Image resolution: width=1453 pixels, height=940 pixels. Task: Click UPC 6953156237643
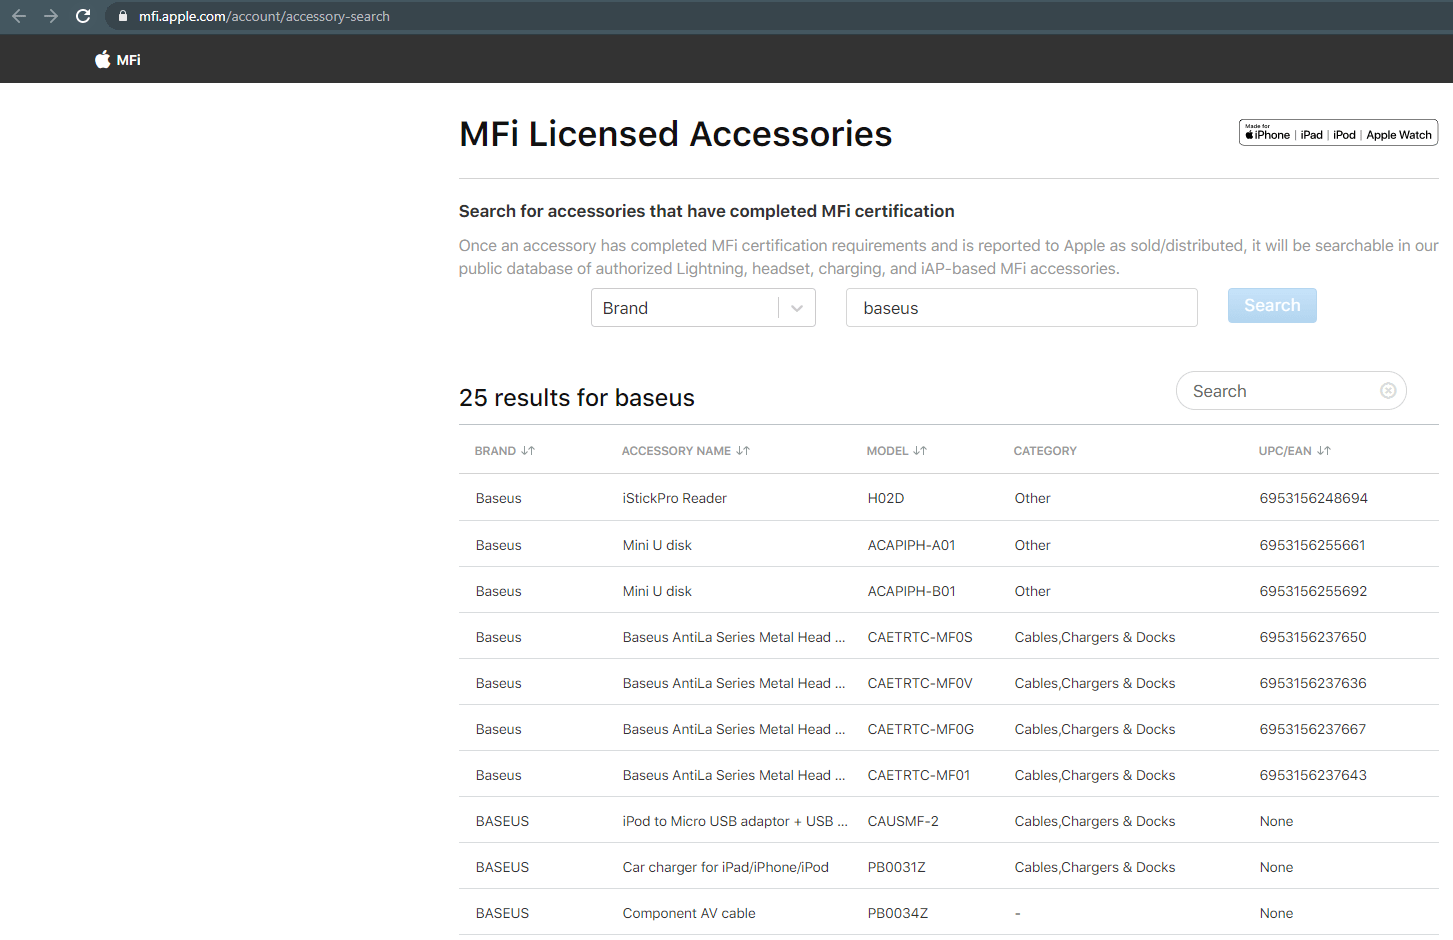pos(1313,775)
